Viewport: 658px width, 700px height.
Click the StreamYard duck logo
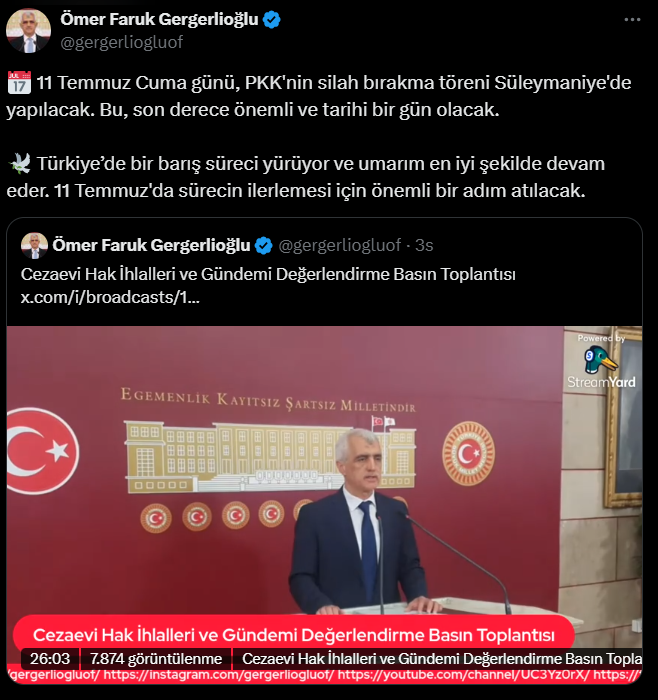(601, 361)
